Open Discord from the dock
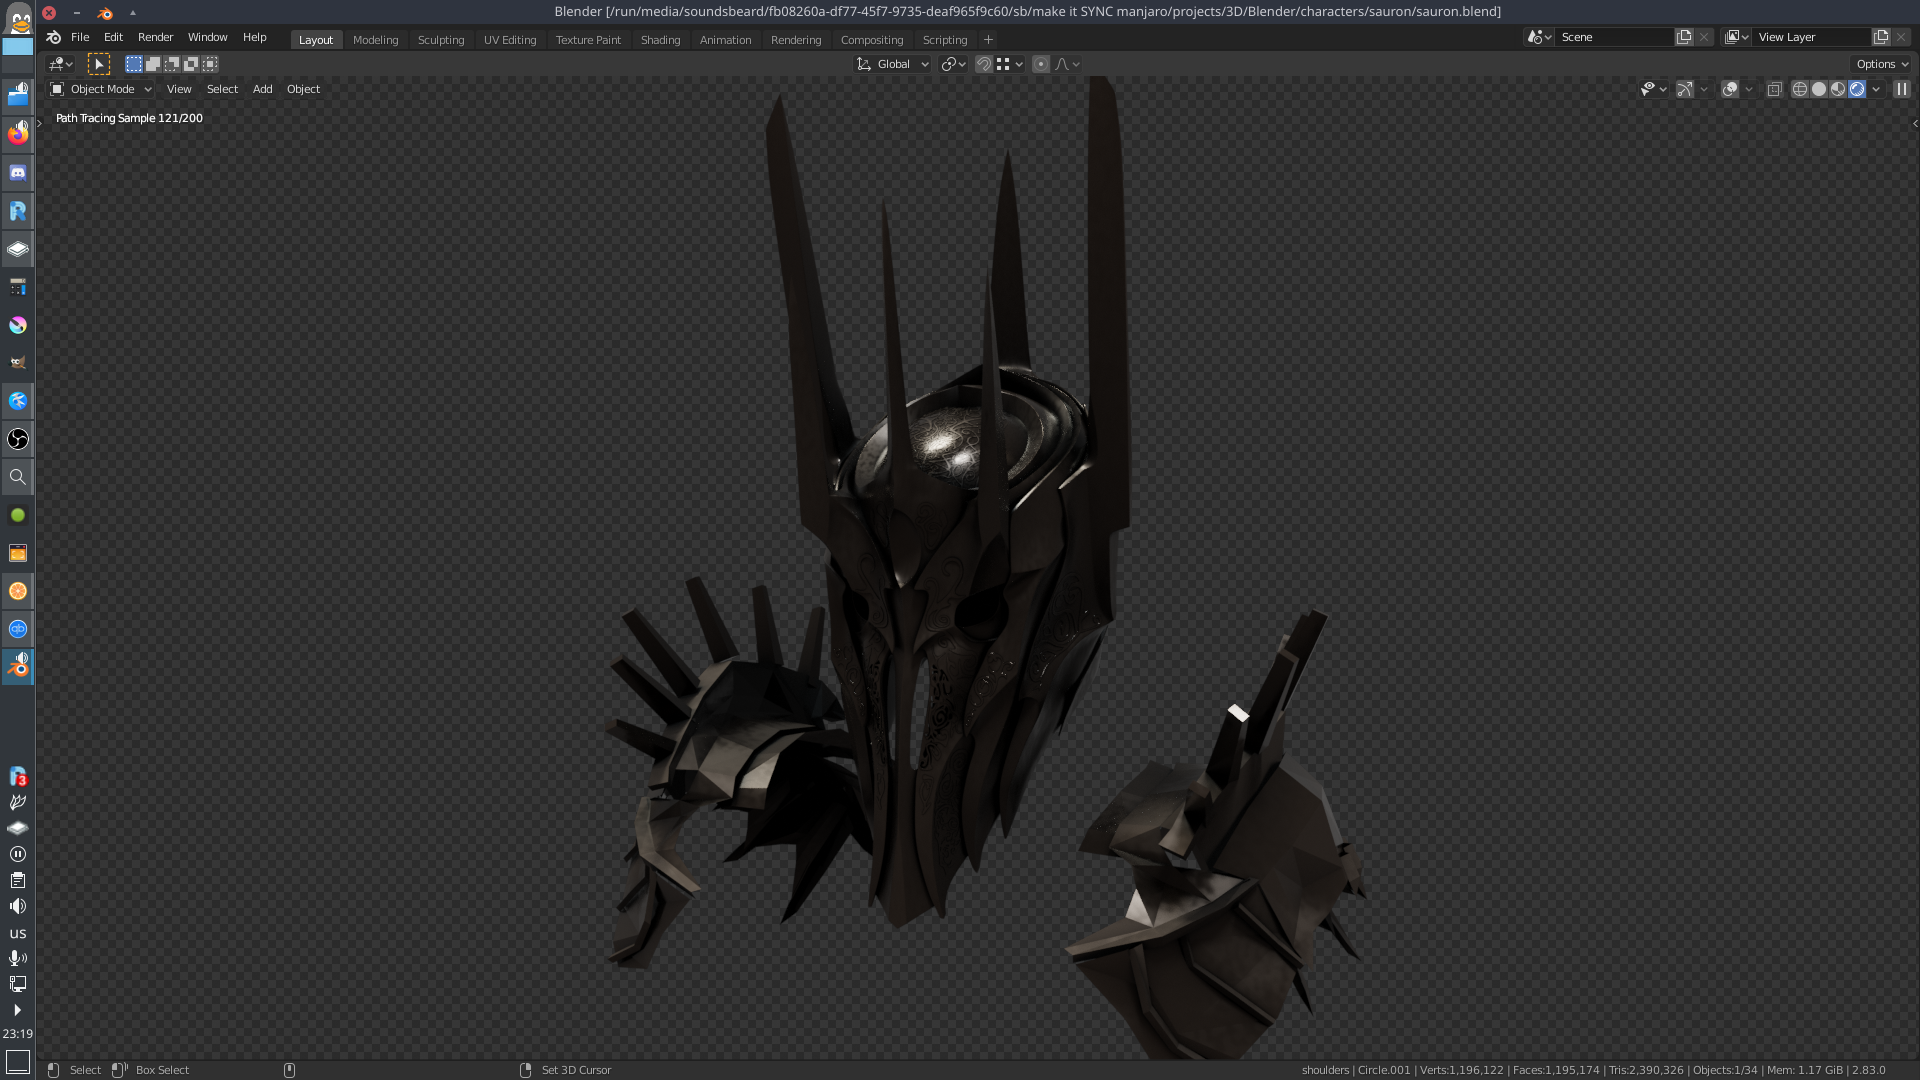This screenshot has width=1920, height=1080. point(18,173)
